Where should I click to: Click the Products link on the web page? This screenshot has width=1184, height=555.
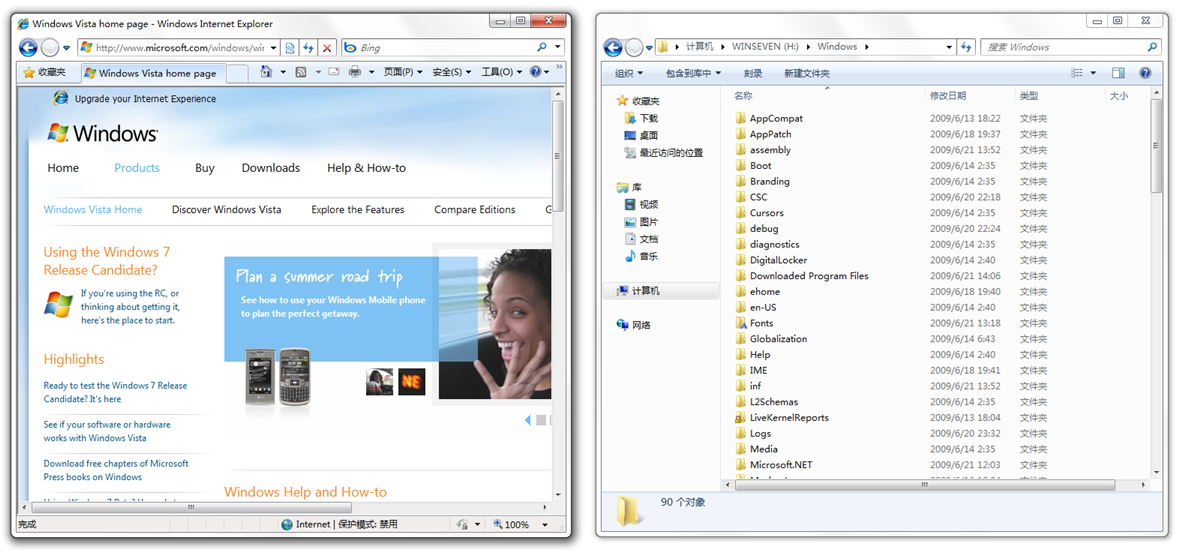click(137, 168)
